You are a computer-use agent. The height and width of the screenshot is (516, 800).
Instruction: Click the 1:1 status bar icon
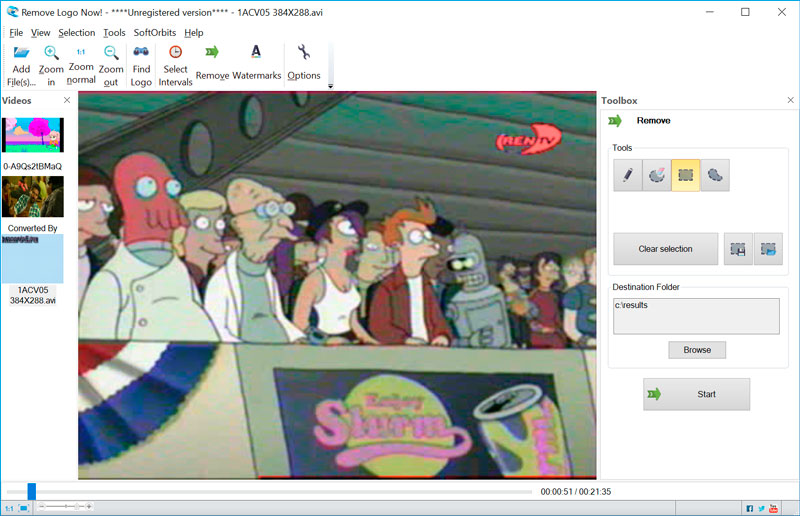click(x=9, y=508)
